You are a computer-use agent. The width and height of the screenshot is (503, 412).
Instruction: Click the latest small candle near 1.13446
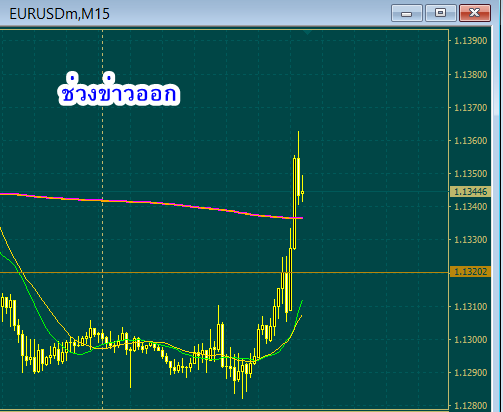tap(302, 192)
